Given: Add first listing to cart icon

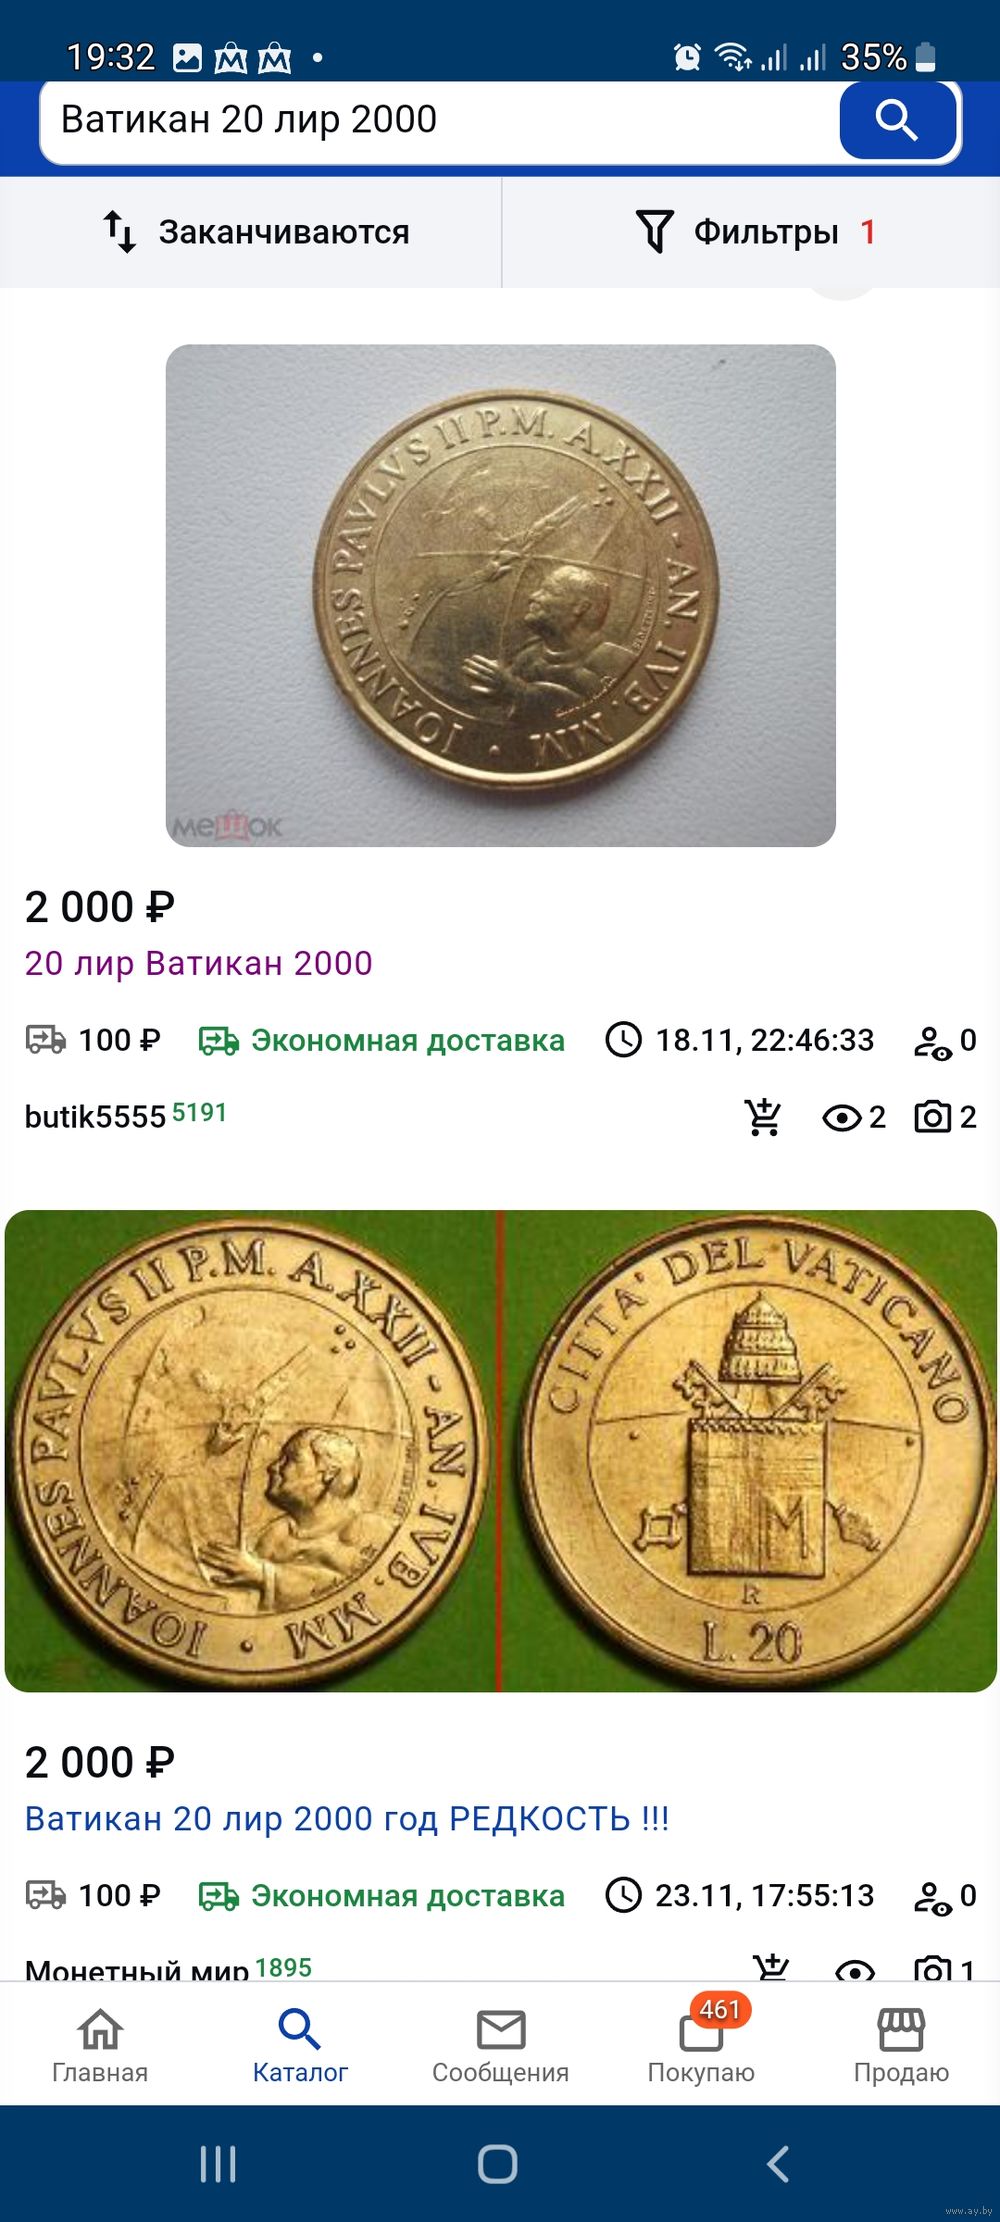Looking at the screenshot, I should click(x=763, y=1117).
